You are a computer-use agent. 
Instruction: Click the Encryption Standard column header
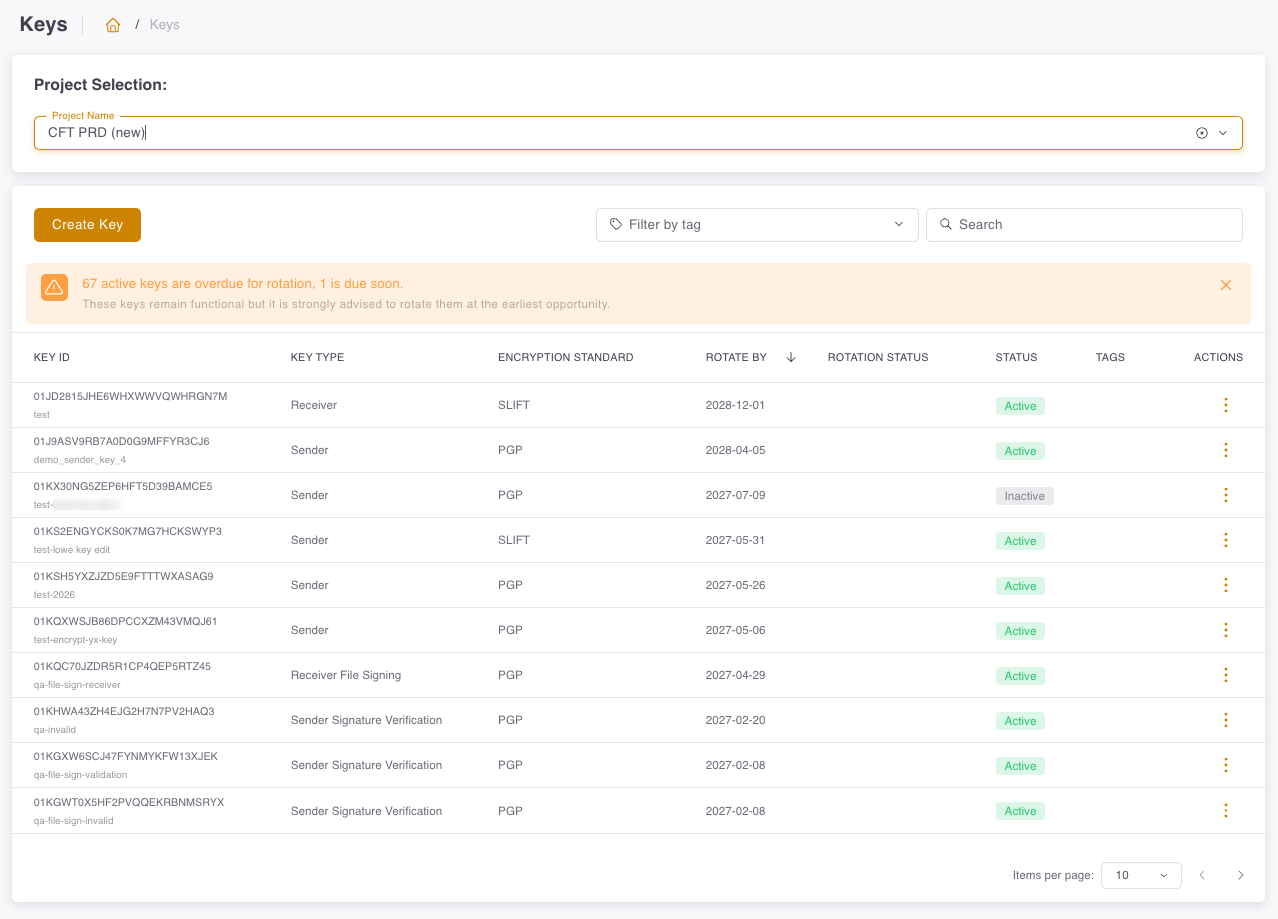click(565, 357)
